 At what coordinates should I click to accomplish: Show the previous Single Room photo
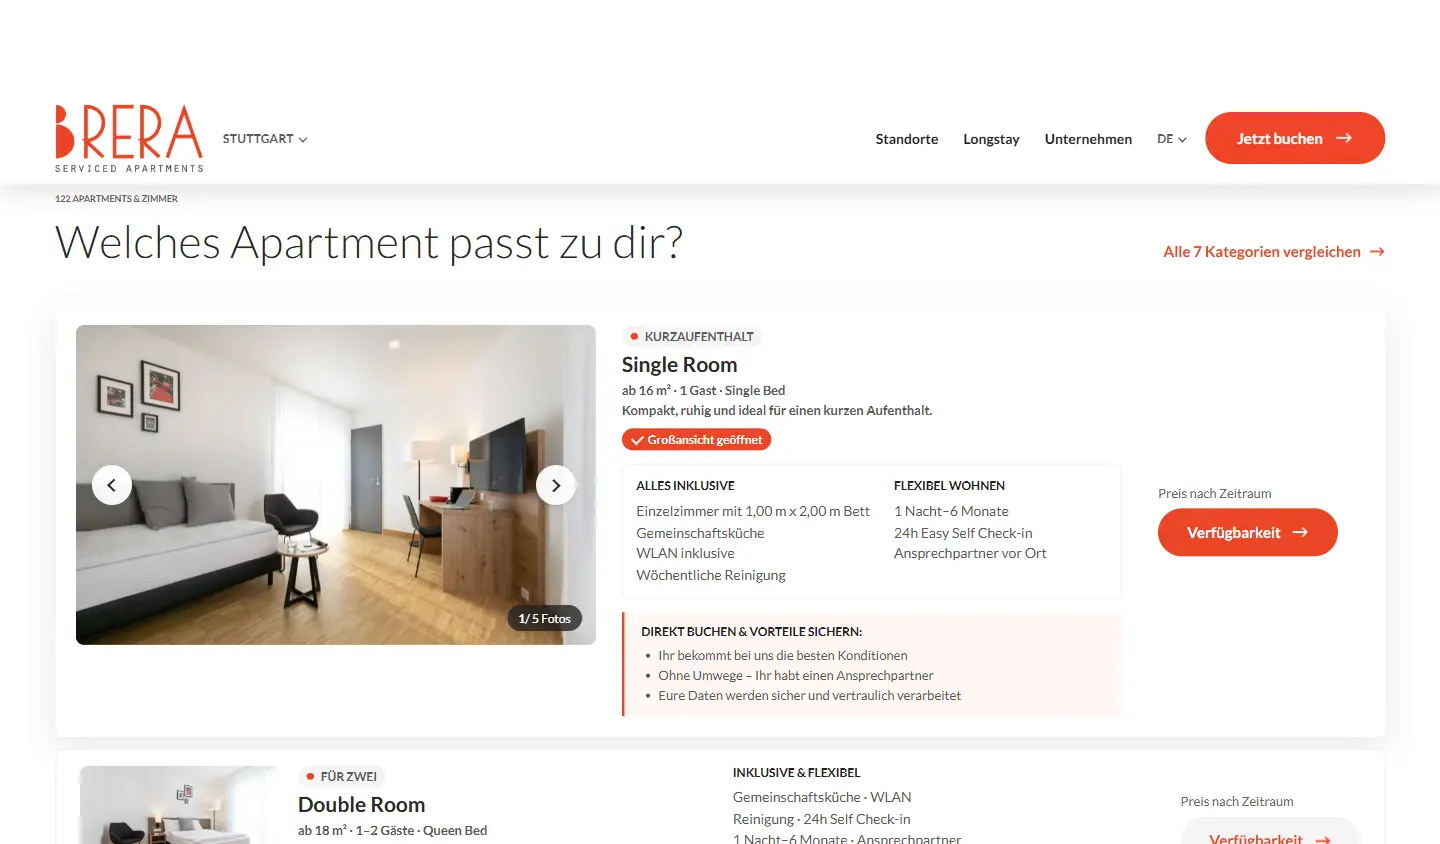(x=112, y=485)
